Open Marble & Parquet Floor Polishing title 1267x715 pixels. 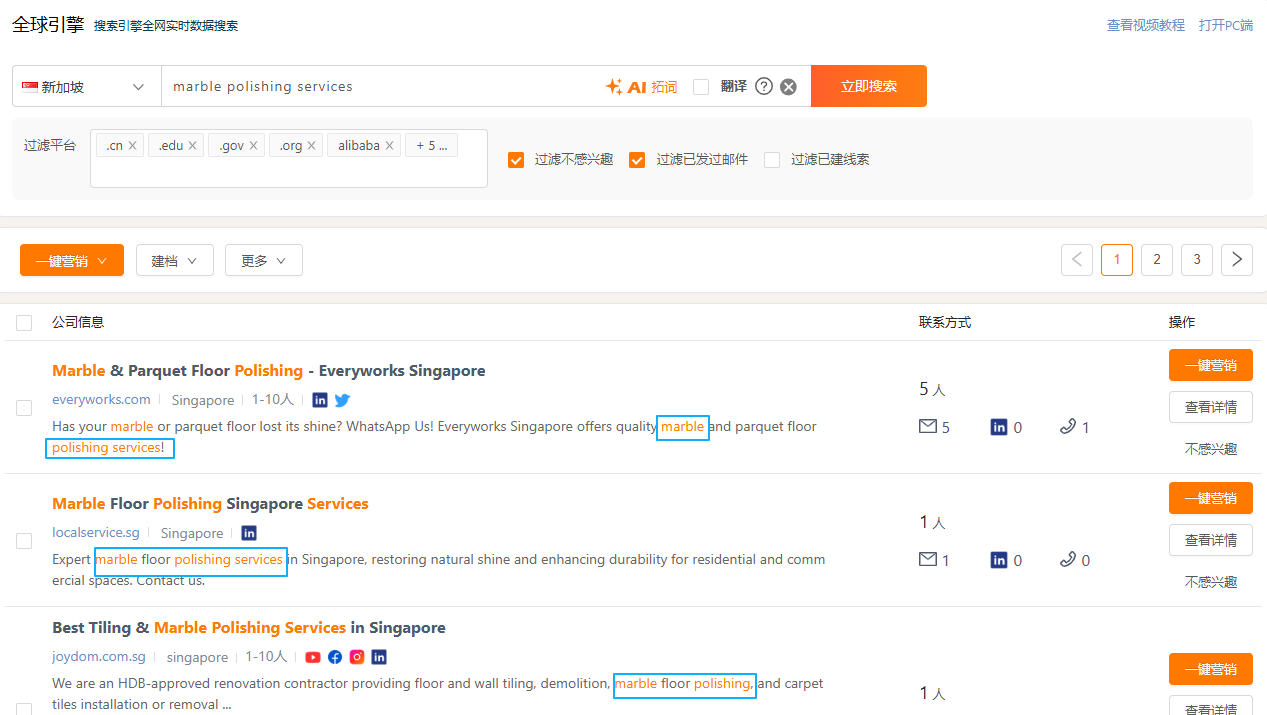point(268,371)
